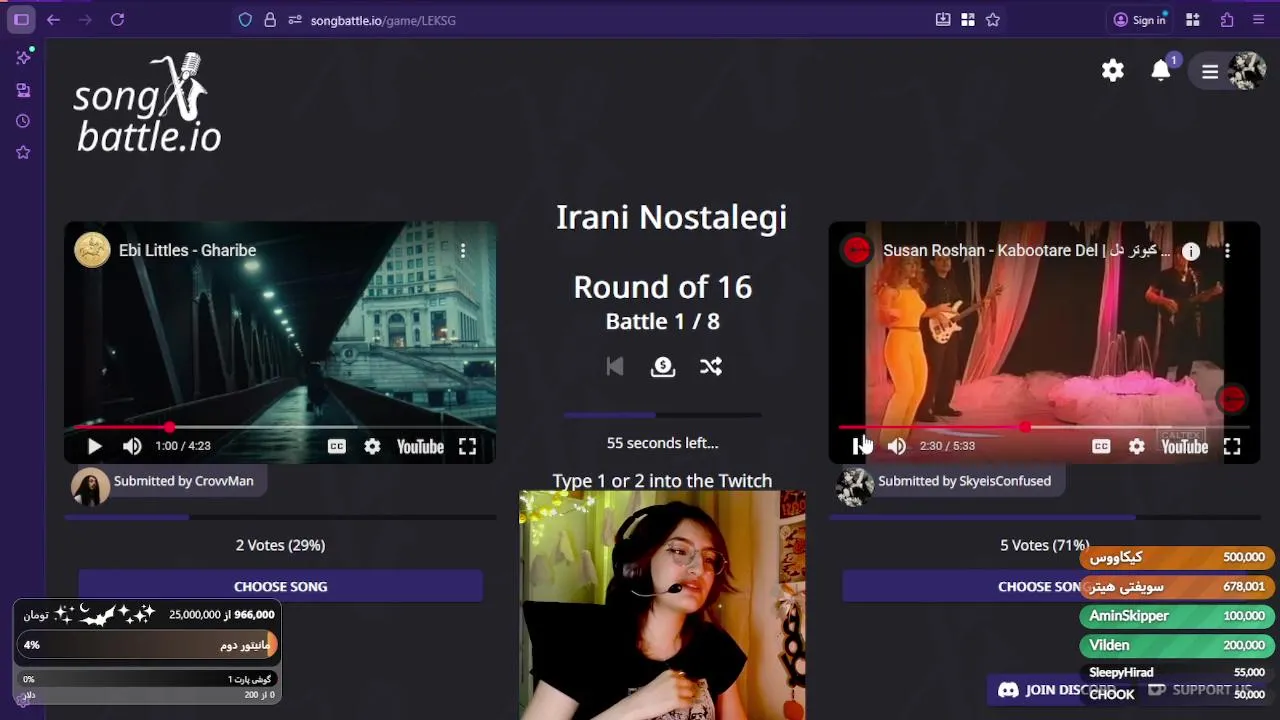Screen dimensions: 1280x720
Task: Click AminSkipper donor entry
Action: [x=1176, y=616]
